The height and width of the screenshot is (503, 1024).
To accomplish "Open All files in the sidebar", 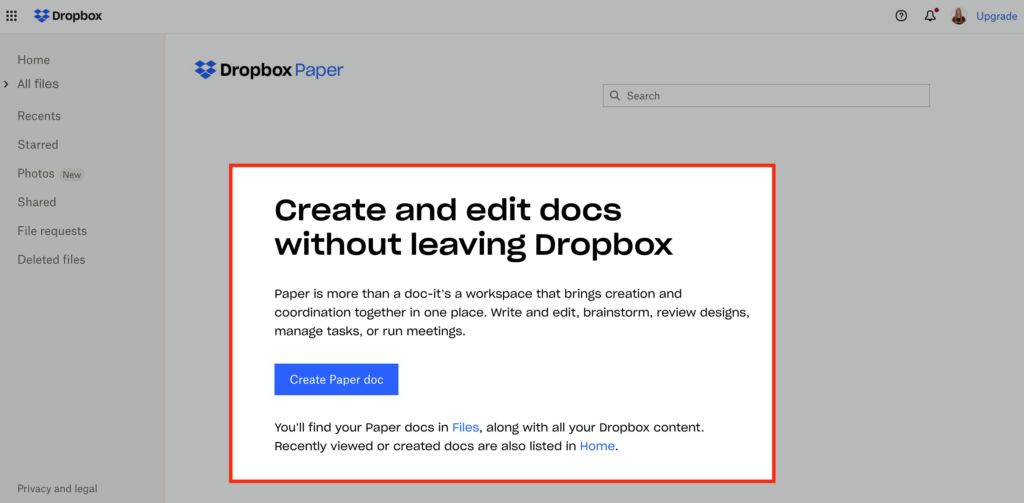I will click(38, 84).
